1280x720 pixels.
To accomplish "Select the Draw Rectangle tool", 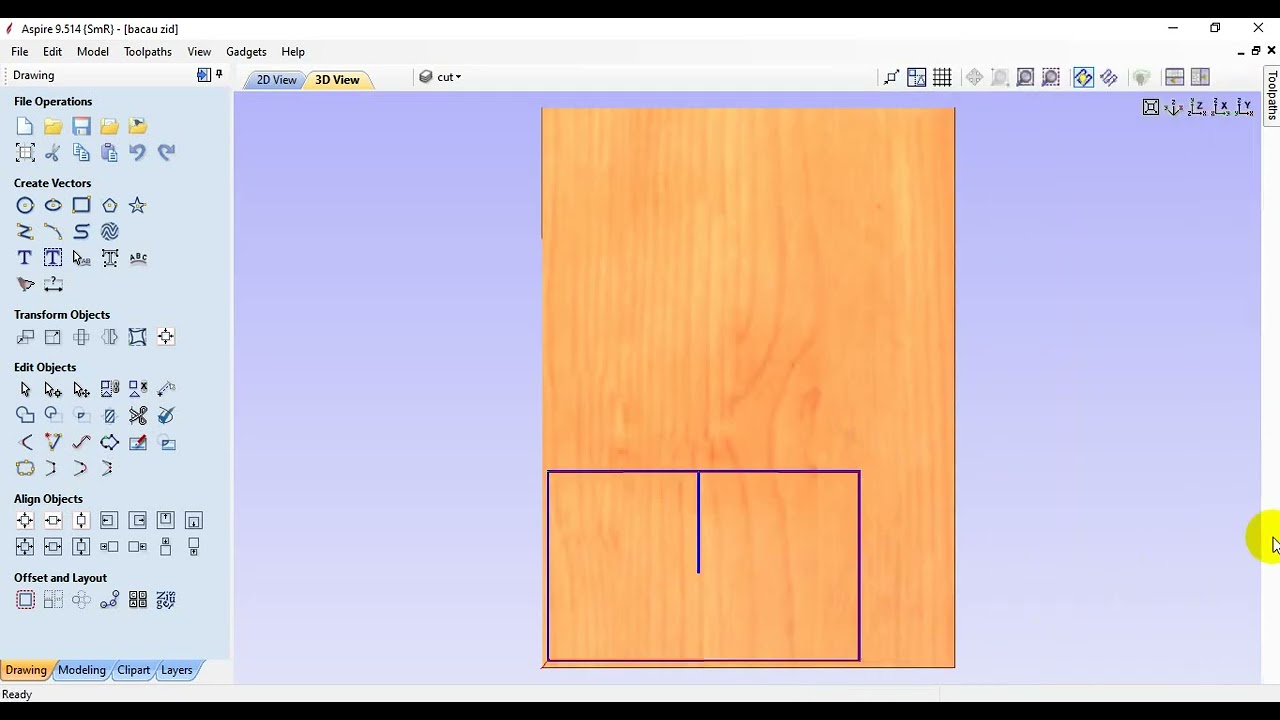I will (81, 205).
